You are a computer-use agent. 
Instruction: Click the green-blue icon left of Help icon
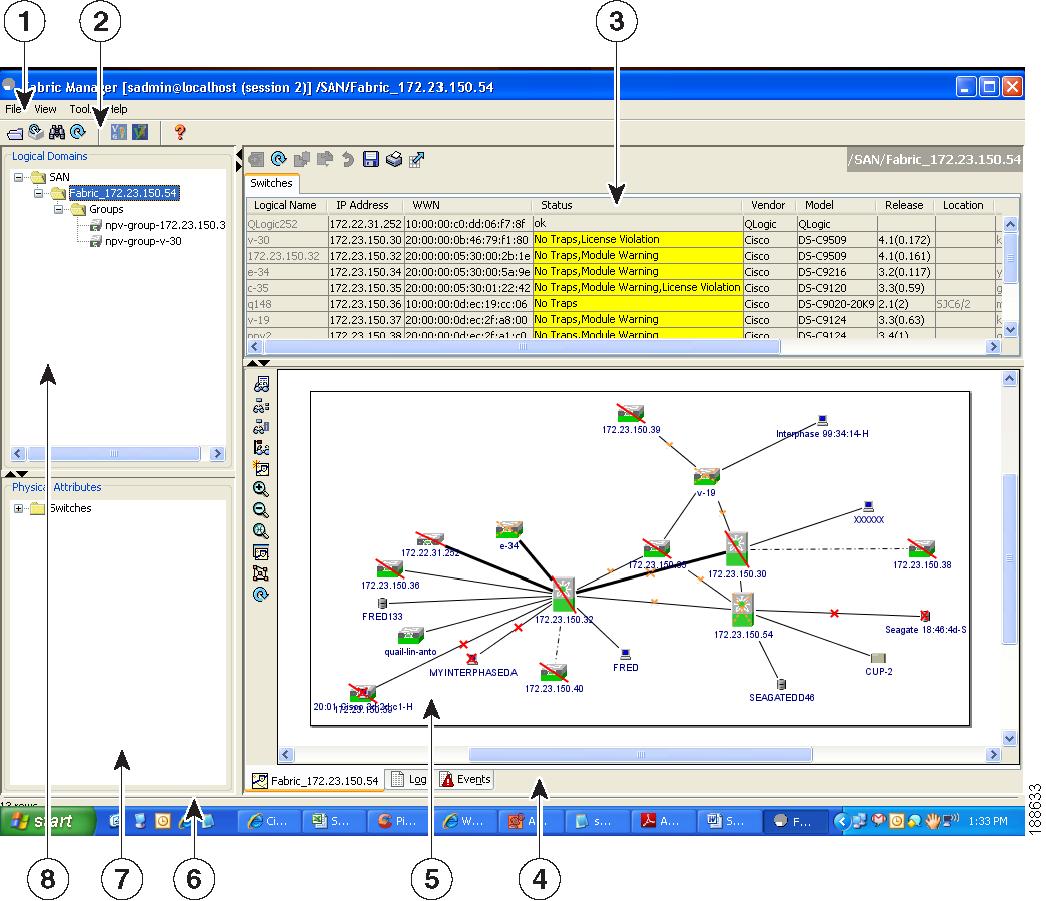[x=140, y=132]
